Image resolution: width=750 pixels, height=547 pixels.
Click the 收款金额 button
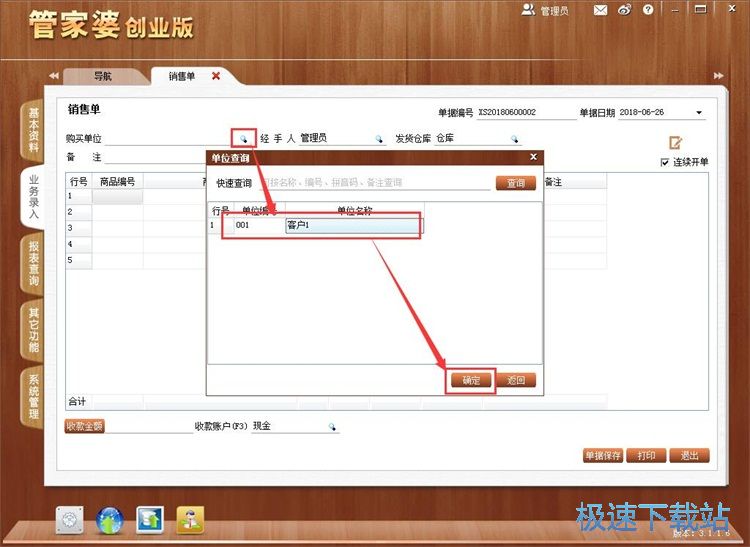85,426
